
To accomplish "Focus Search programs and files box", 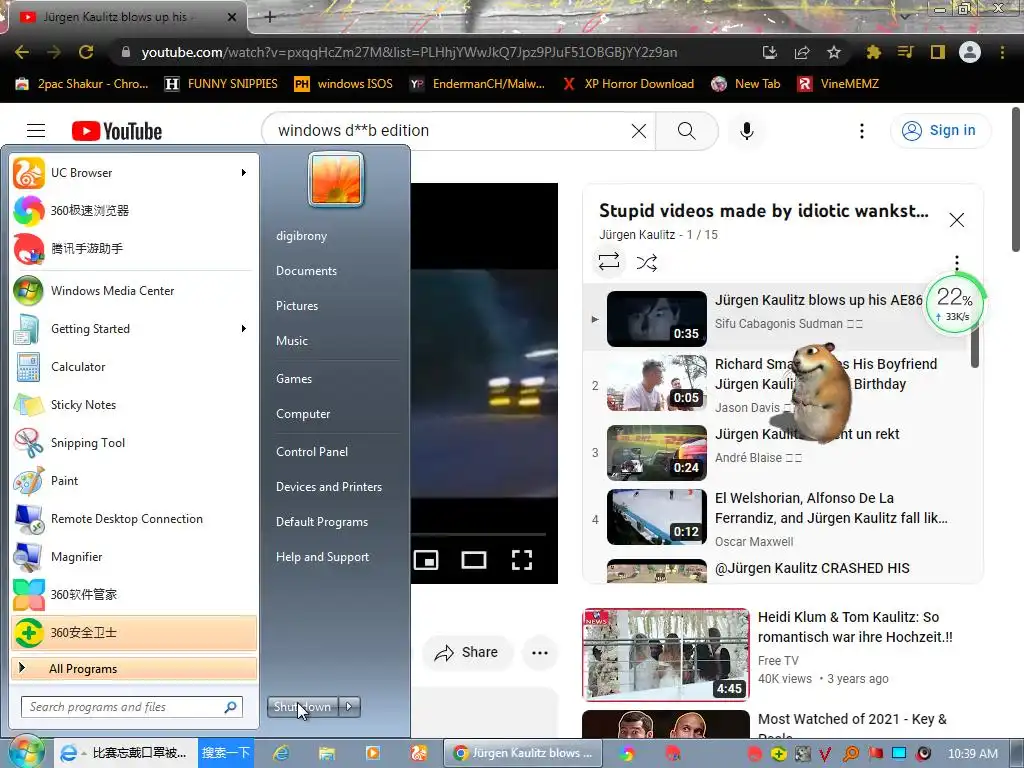I will tap(132, 707).
